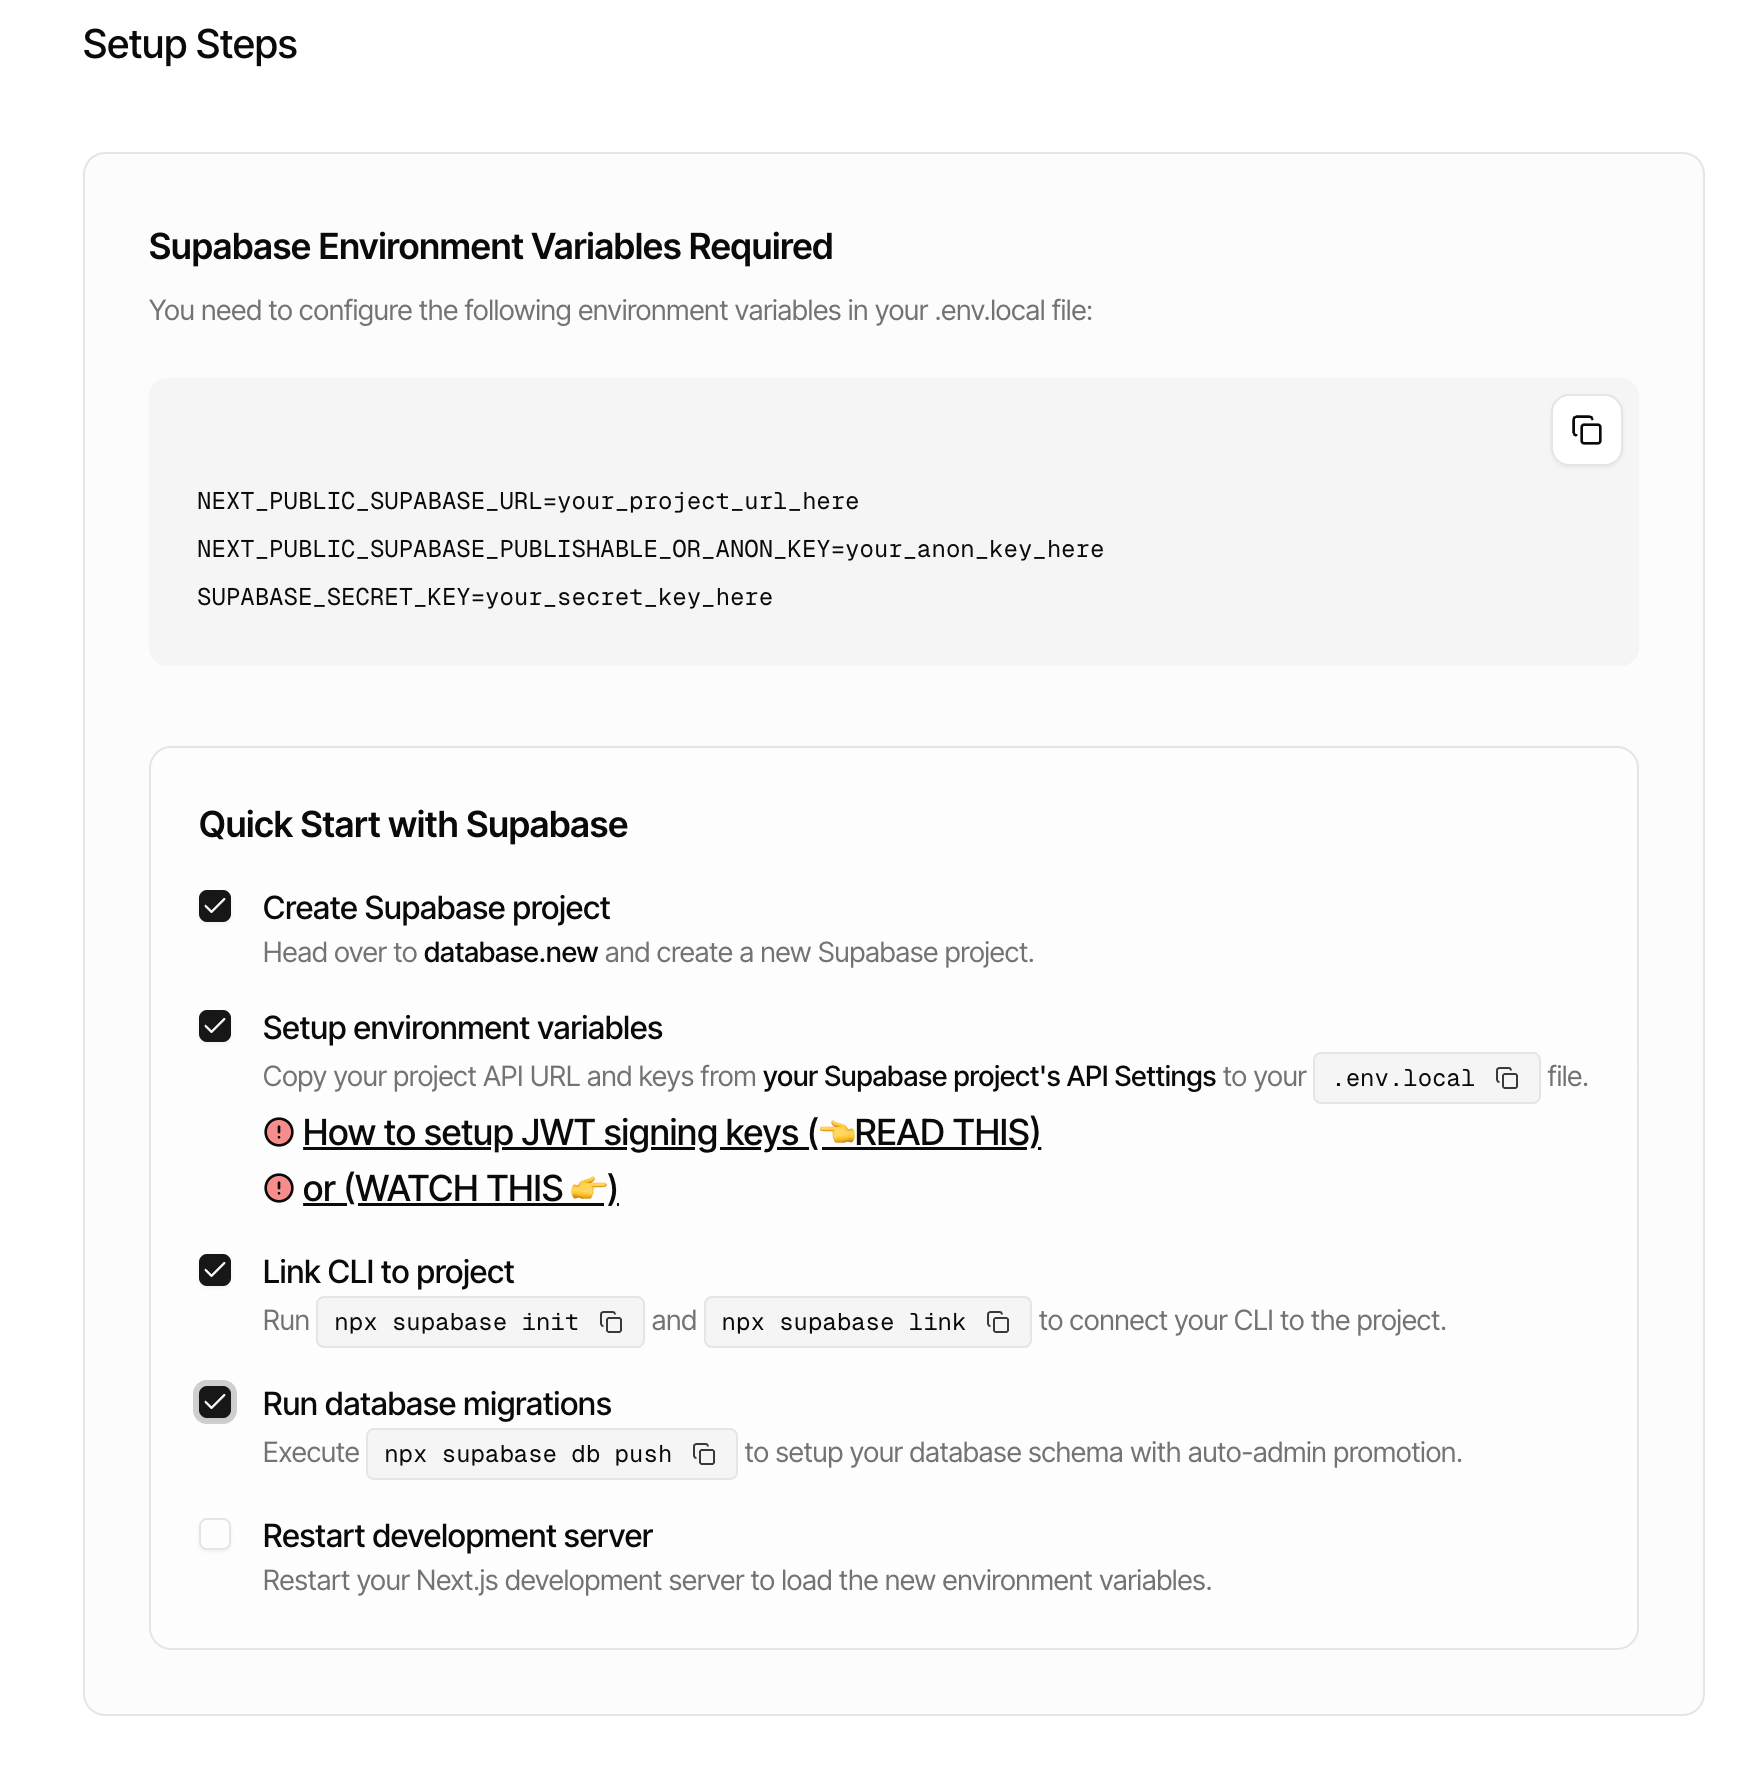
Task: Uncheck the Setup environment variables checkbox
Action: (215, 1026)
